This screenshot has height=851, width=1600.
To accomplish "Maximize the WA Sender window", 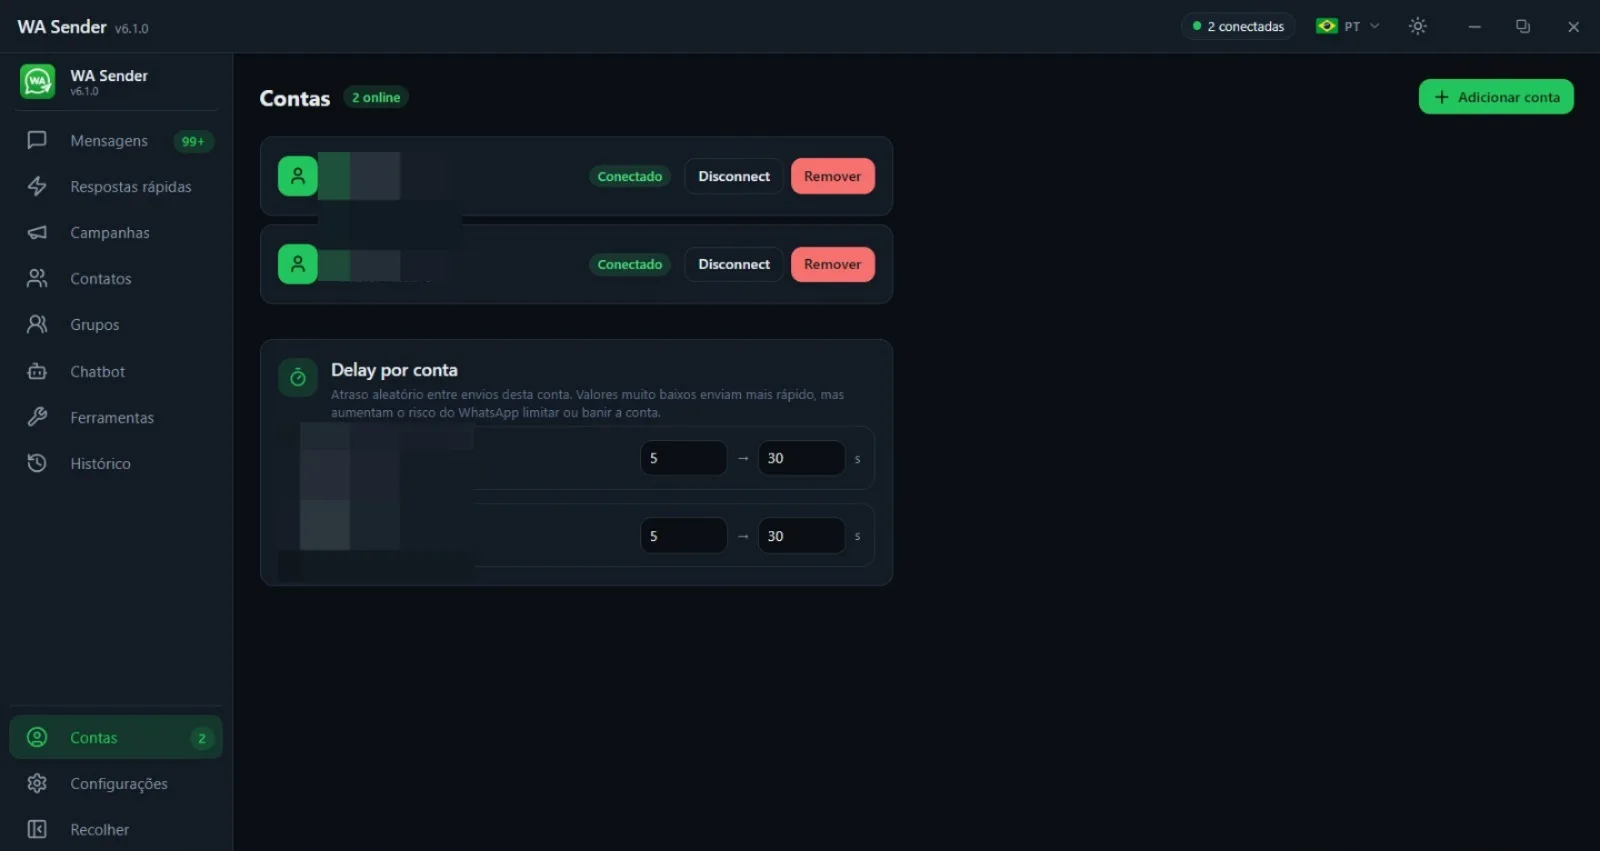I will [1523, 26].
